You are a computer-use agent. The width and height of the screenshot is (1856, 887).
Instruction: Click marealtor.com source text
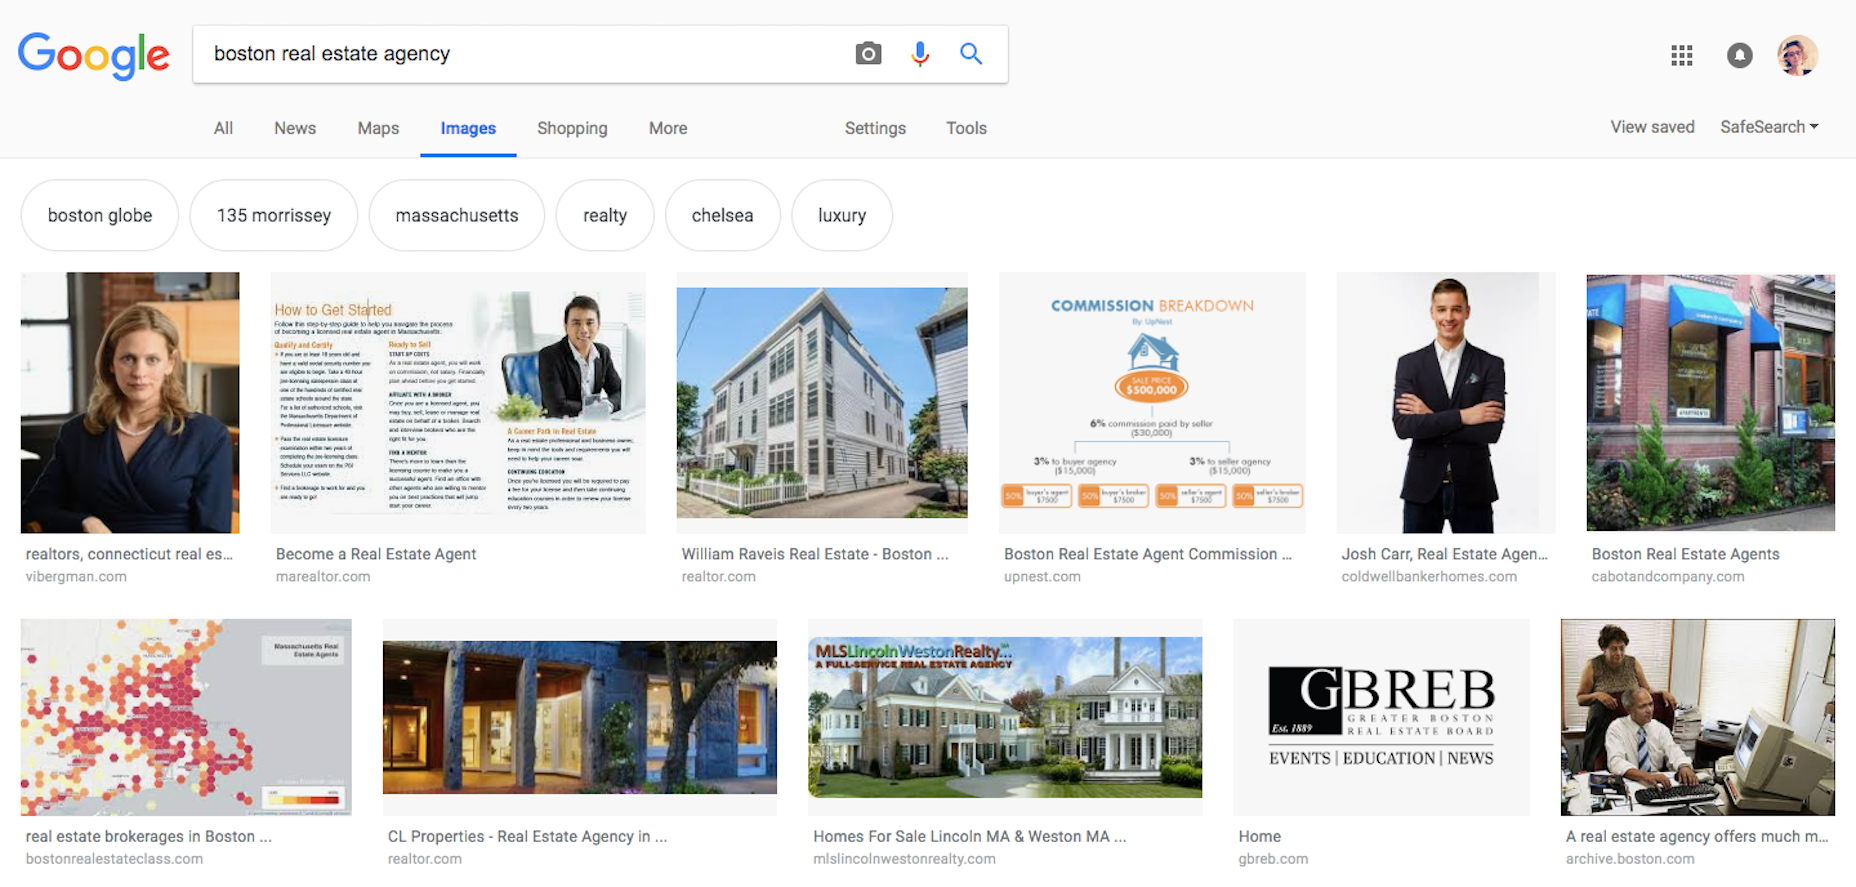(x=323, y=577)
